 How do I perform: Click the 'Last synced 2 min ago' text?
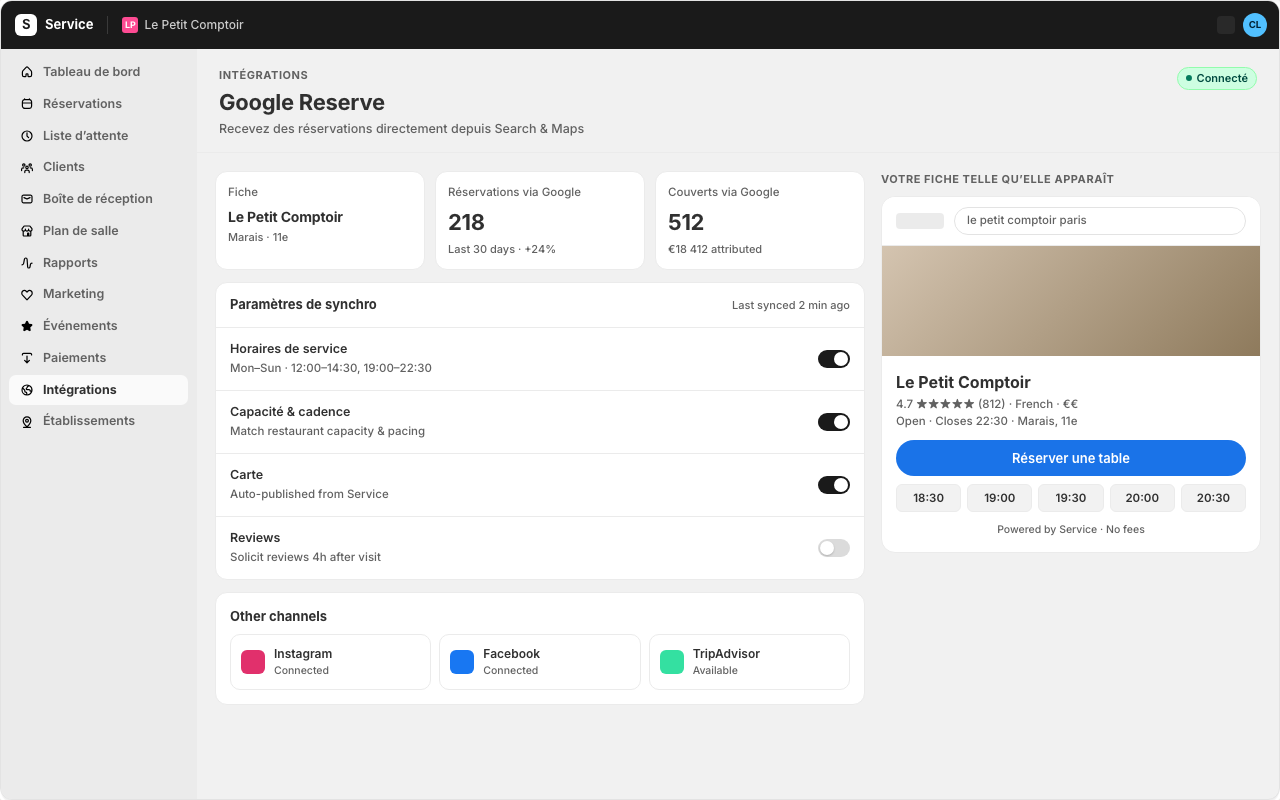click(791, 305)
